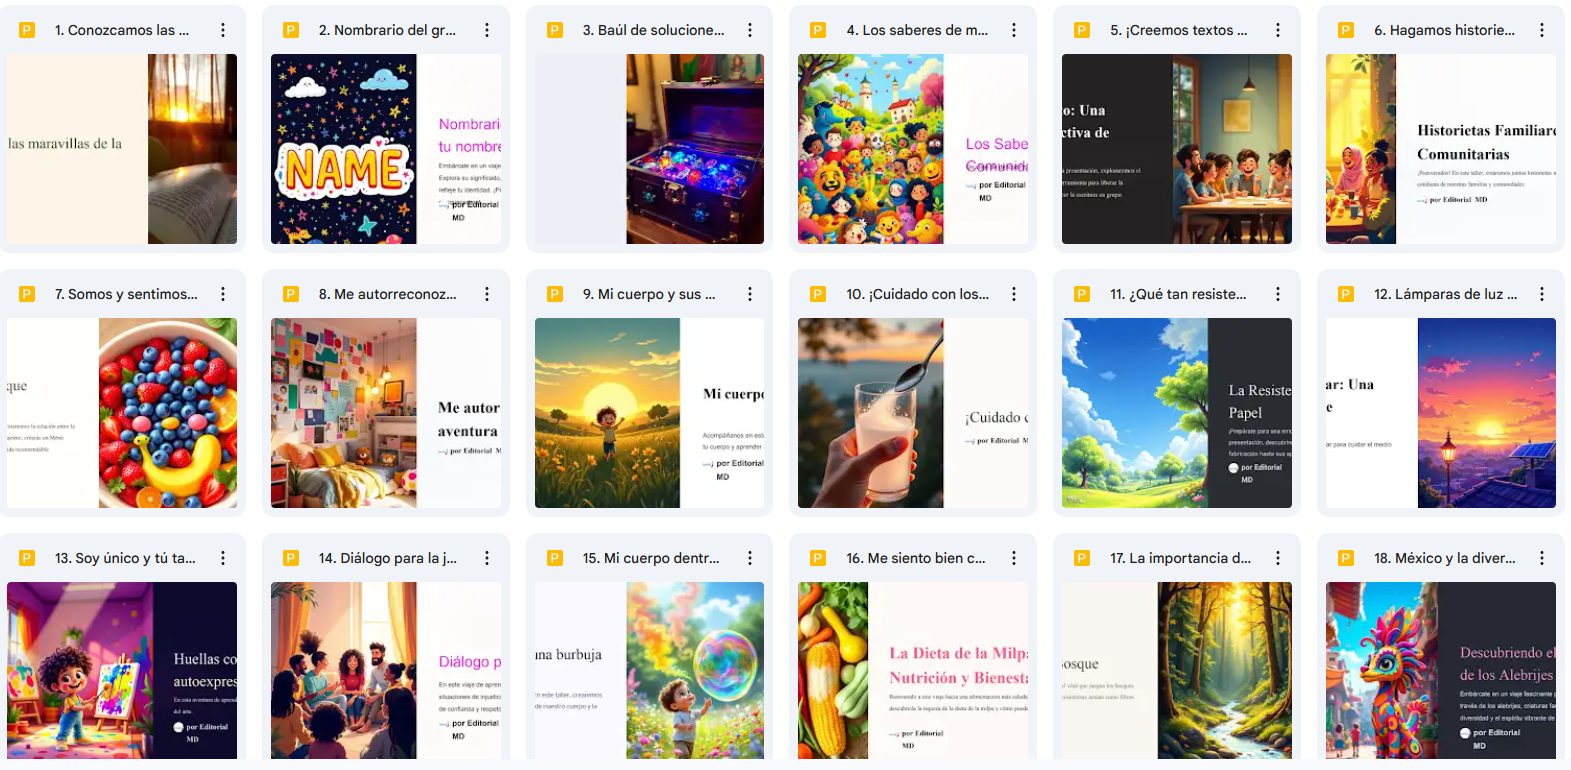Select the "3. Baúl de solucione..." title
Screen dimensions: 1571x770
click(x=654, y=30)
